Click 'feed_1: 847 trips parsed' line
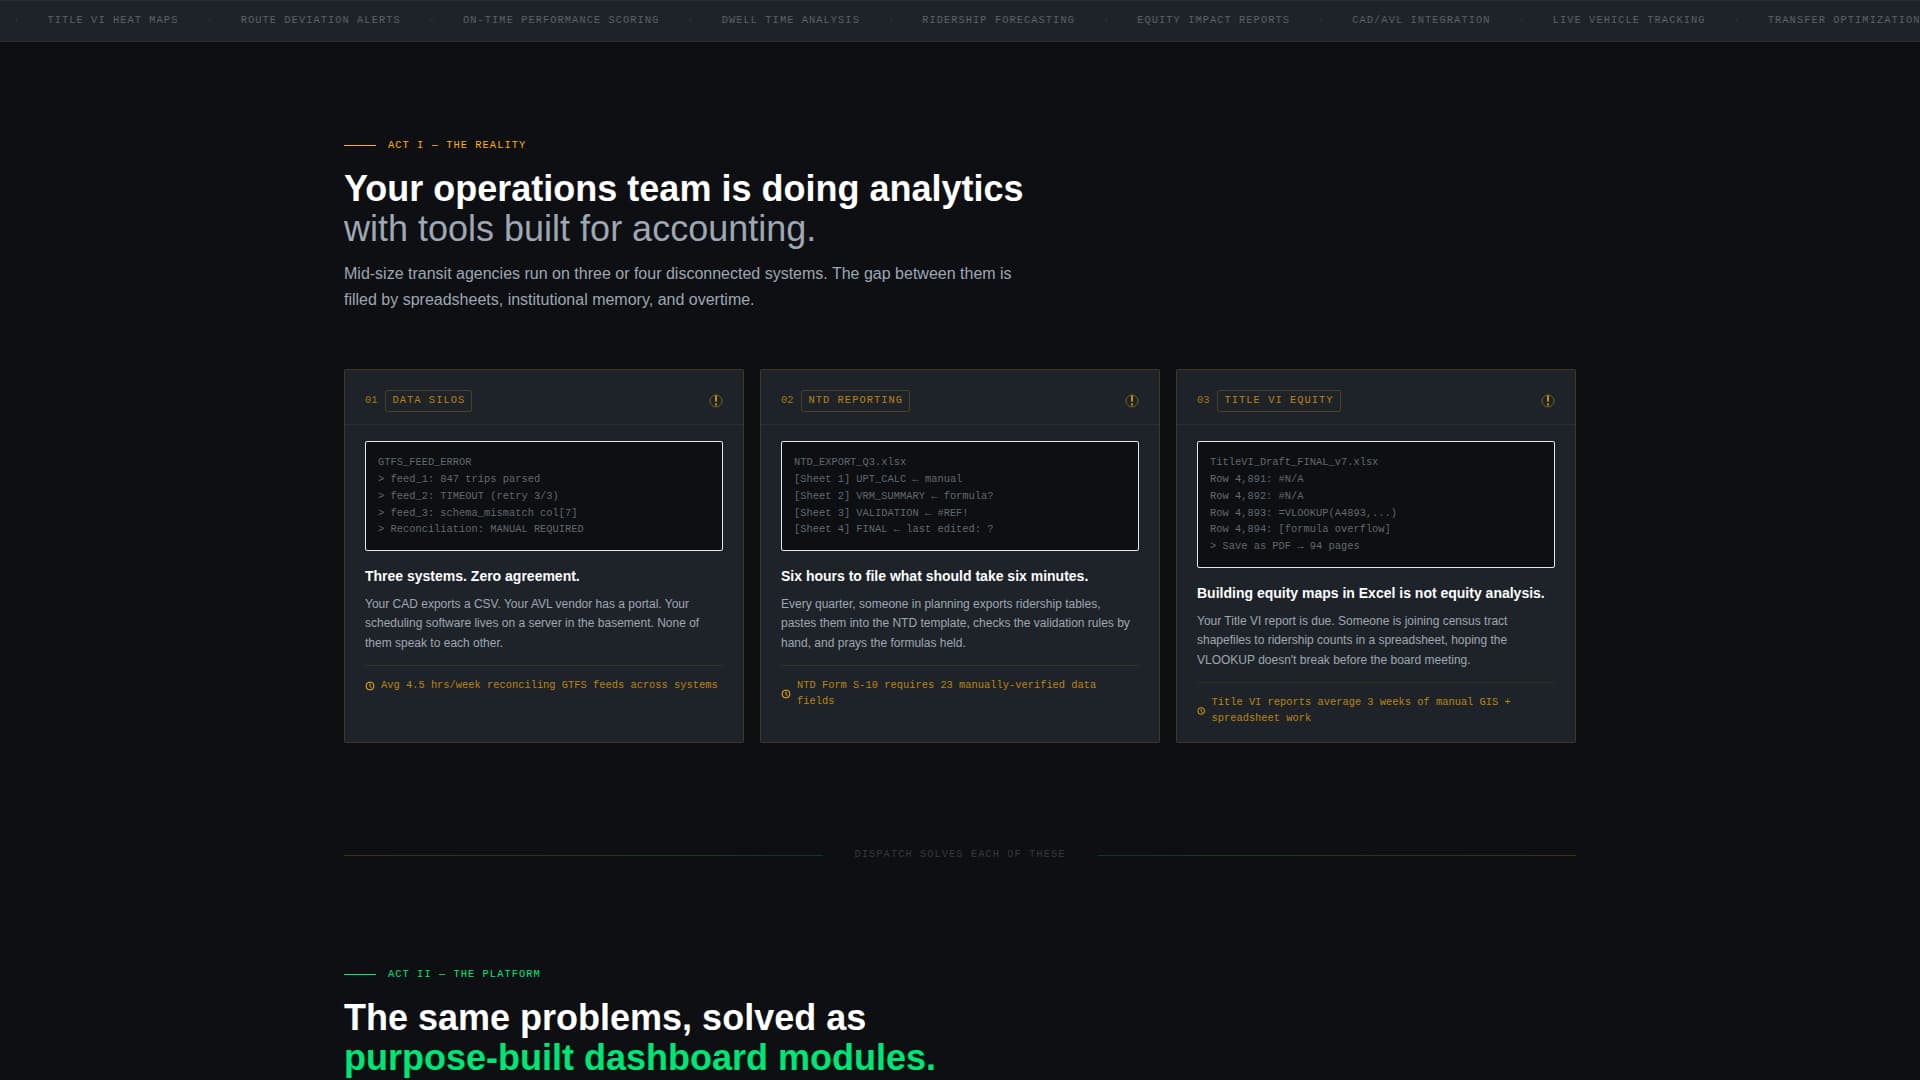This screenshot has width=1920, height=1080. pos(459,479)
